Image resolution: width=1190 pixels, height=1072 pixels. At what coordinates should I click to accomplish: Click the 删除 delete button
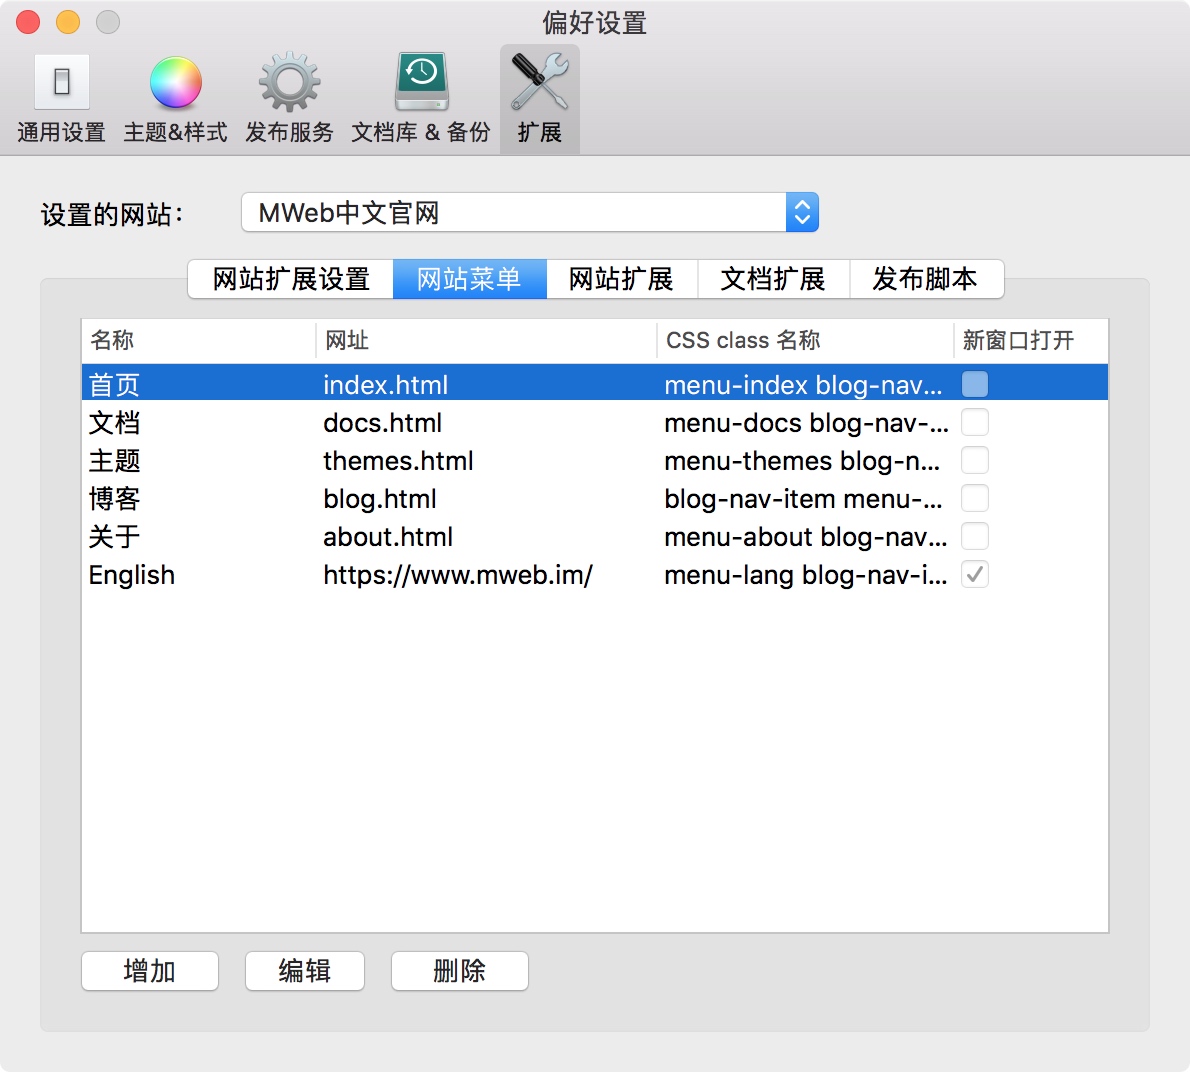tap(459, 970)
